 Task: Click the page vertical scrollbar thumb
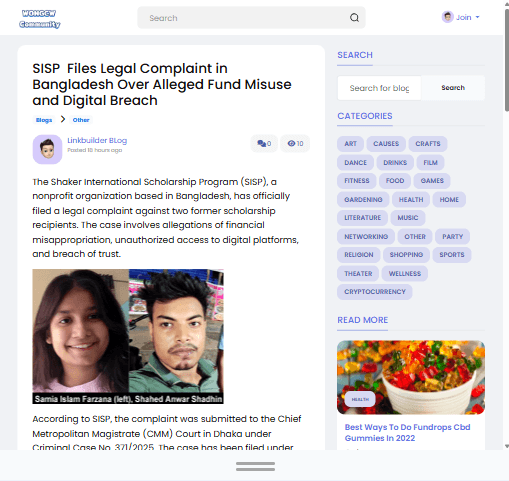(x=507, y=60)
